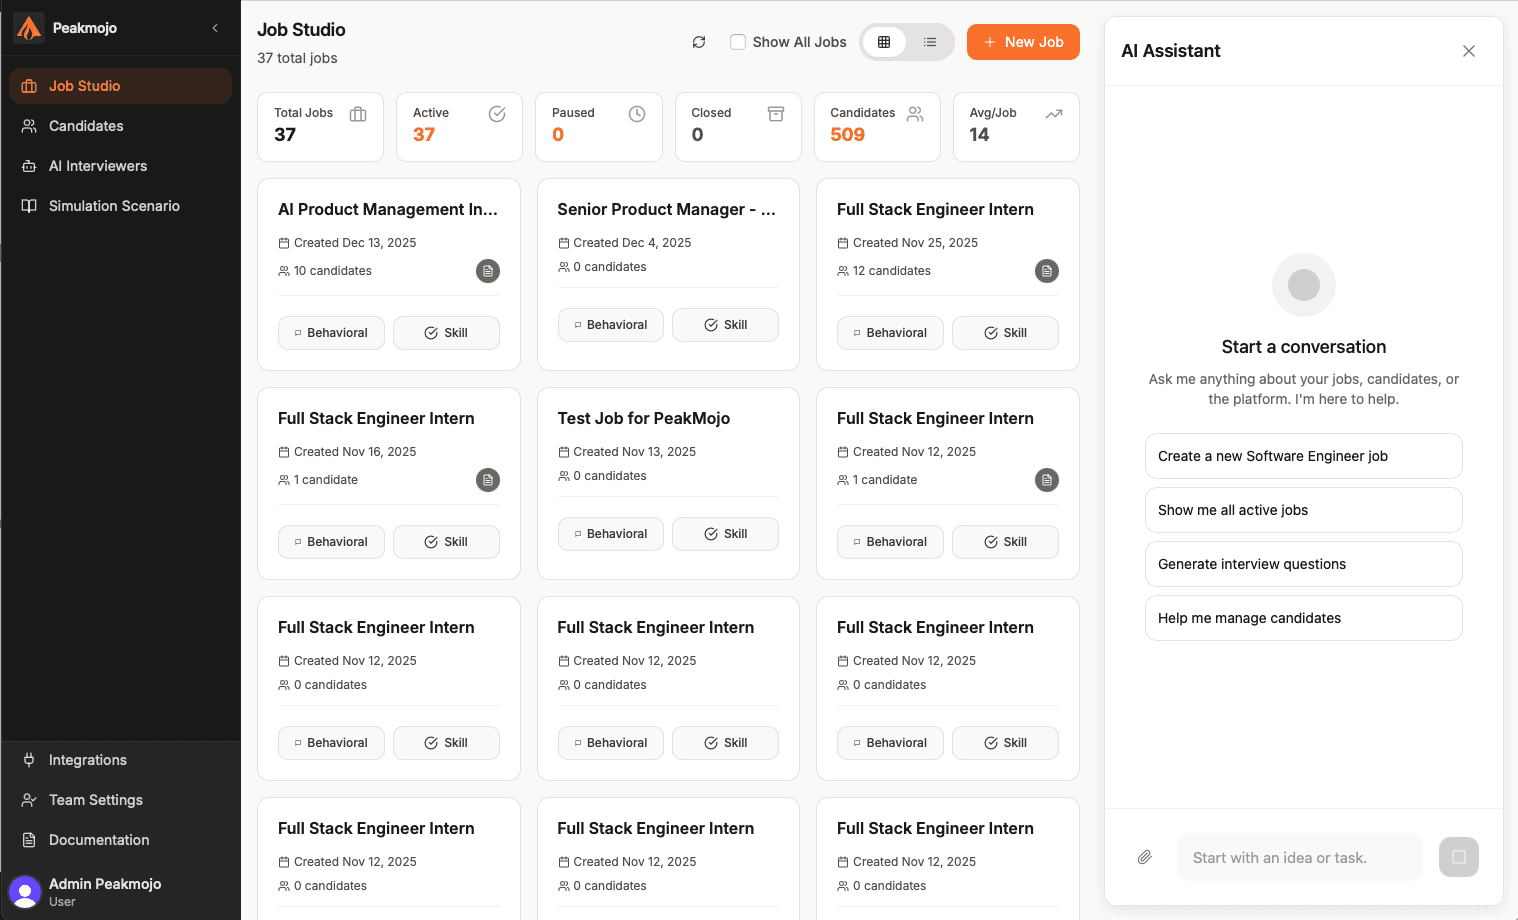Collapse the sidebar with the chevron
Viewport: 1518px width, 920px height.
pyautogui.click(x=215, y=28)
